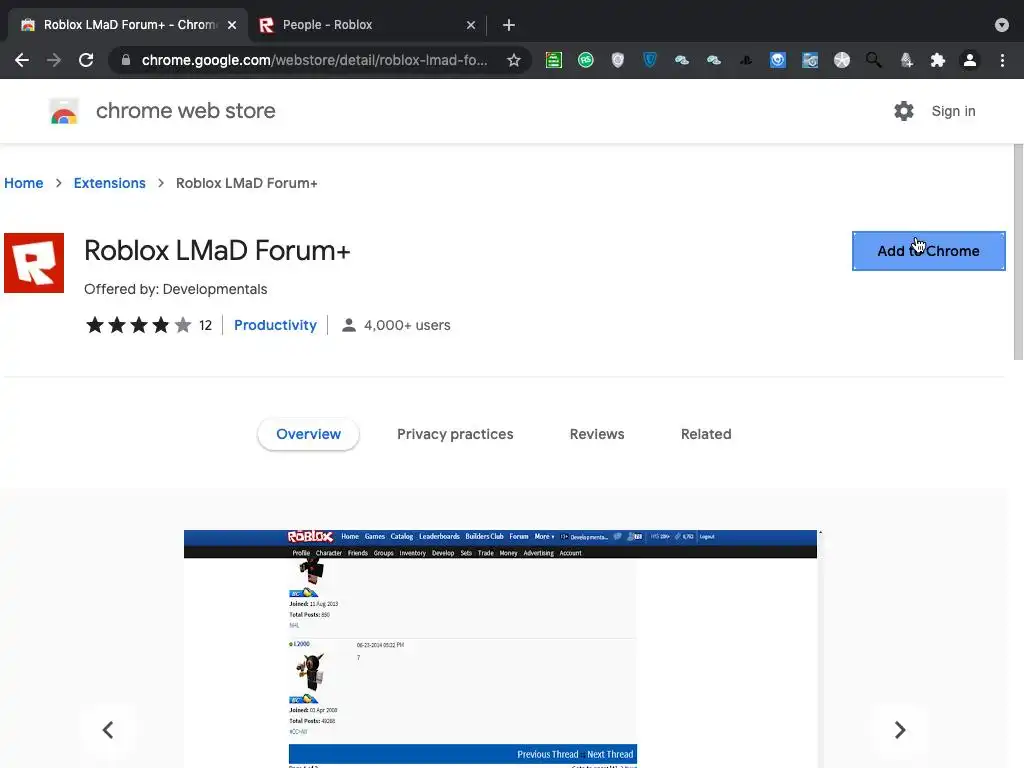This screenshot has width=1024, height=768.
Task: Open the tab search dropdown arrow
Action: click(1002, 25)
